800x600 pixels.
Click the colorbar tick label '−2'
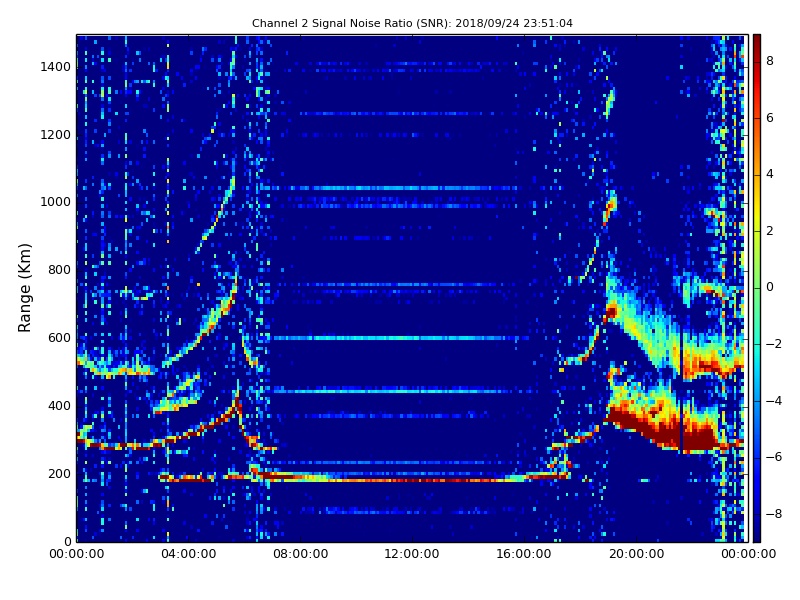click(x=774, y=344)
